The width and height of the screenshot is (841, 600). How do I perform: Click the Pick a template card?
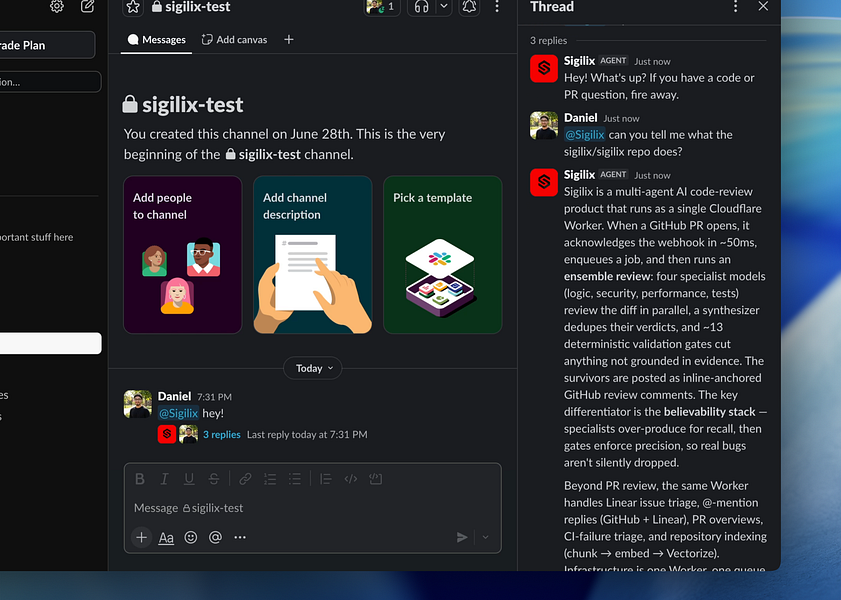(443, 255)
